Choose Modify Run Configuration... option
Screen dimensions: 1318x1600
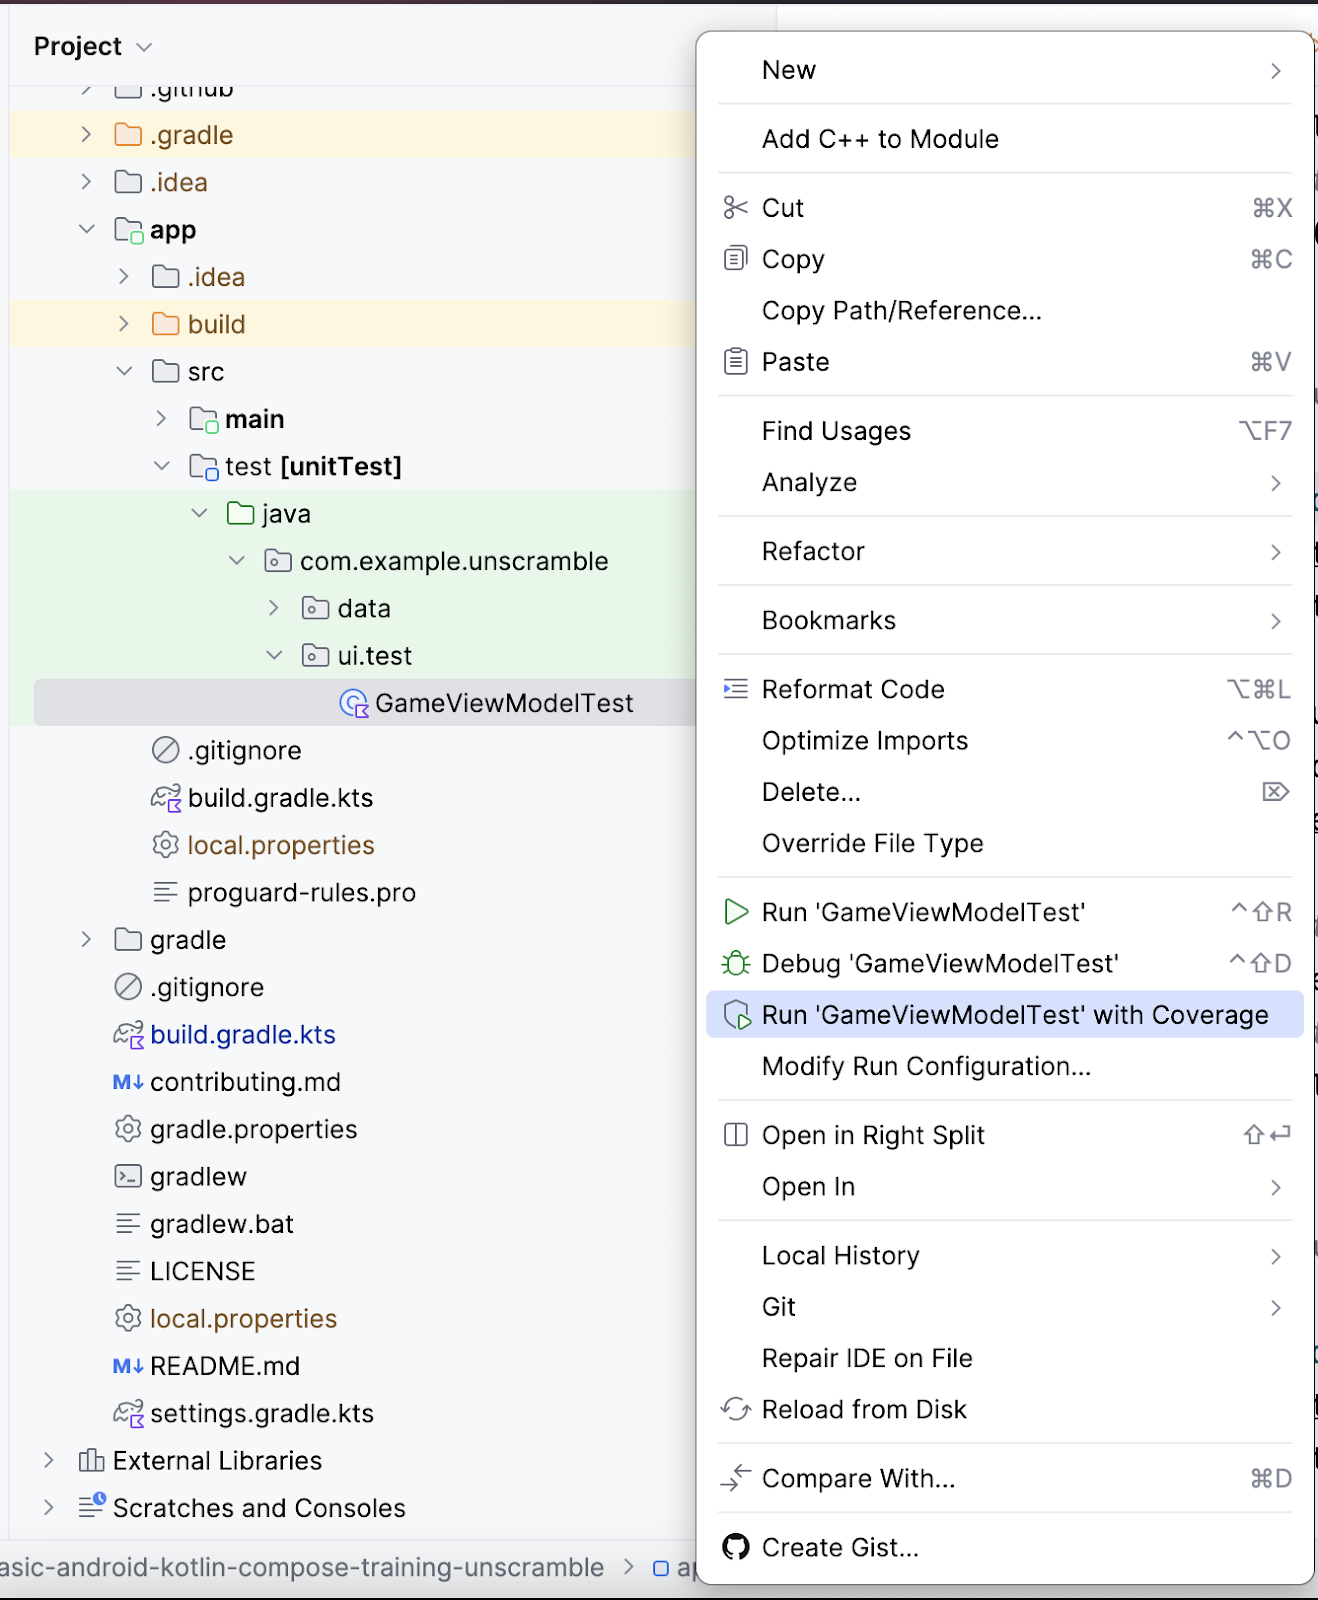coord(926,1066)
